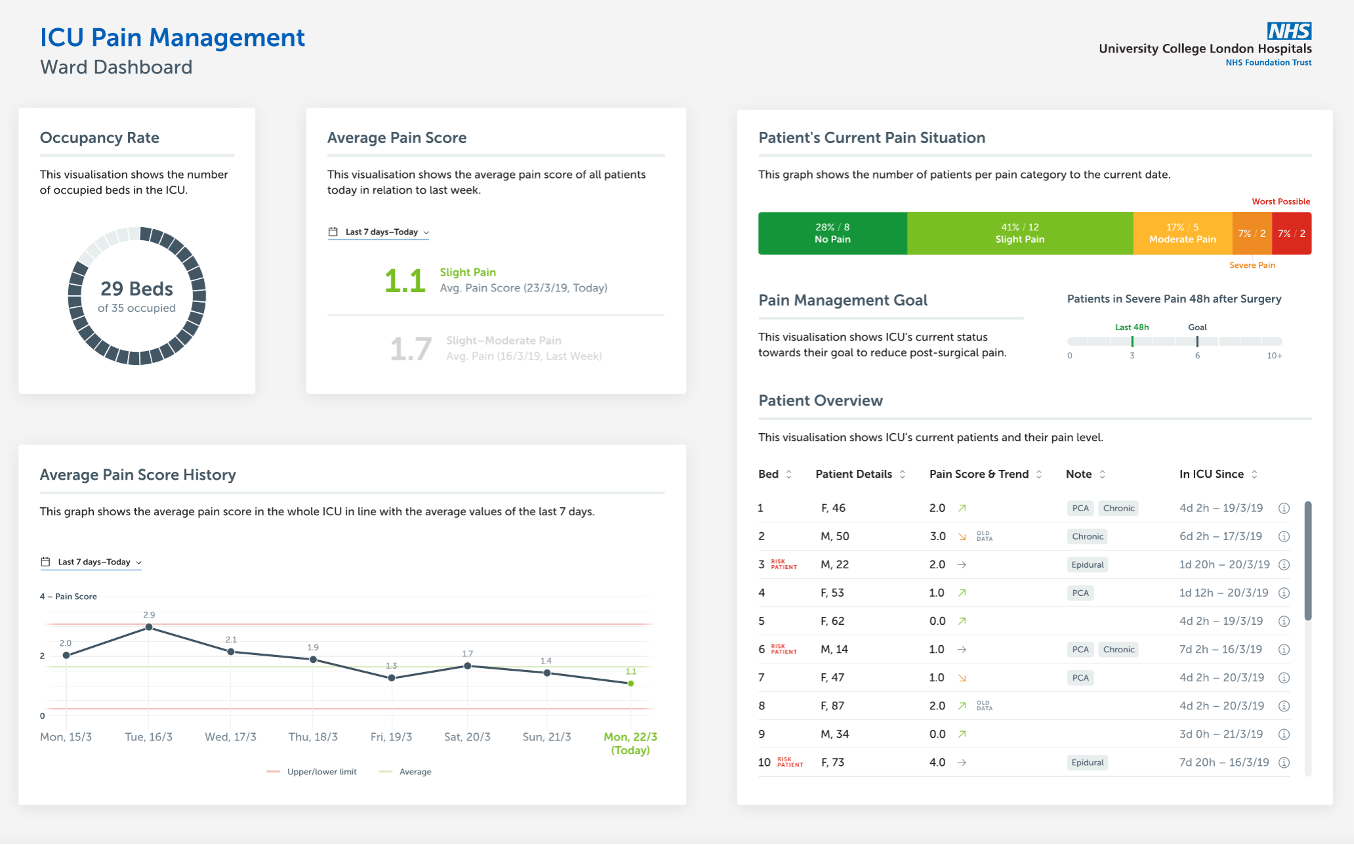Open date range dropdown in Pain Score History
This screenshot has height=845, width=1354.
pos(91,562)
